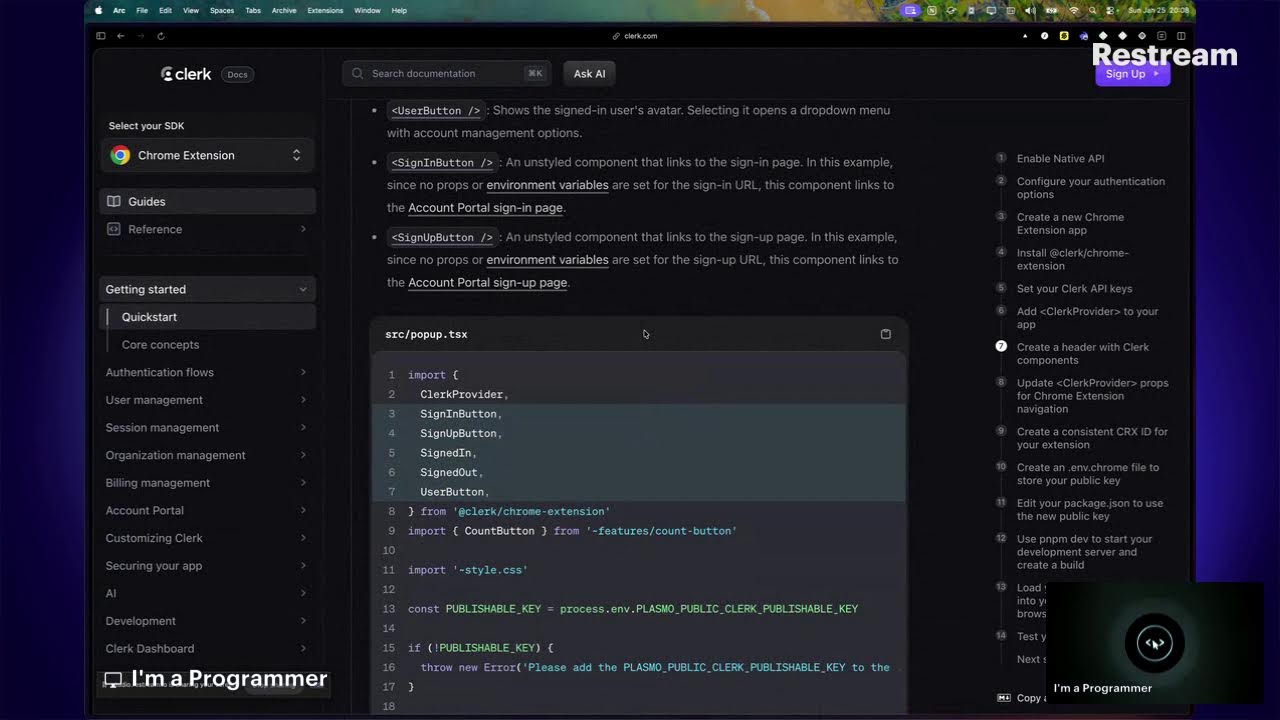Expand Session management
The width and height of the screenshot is (1280, 720).
[x=207, y=427]
